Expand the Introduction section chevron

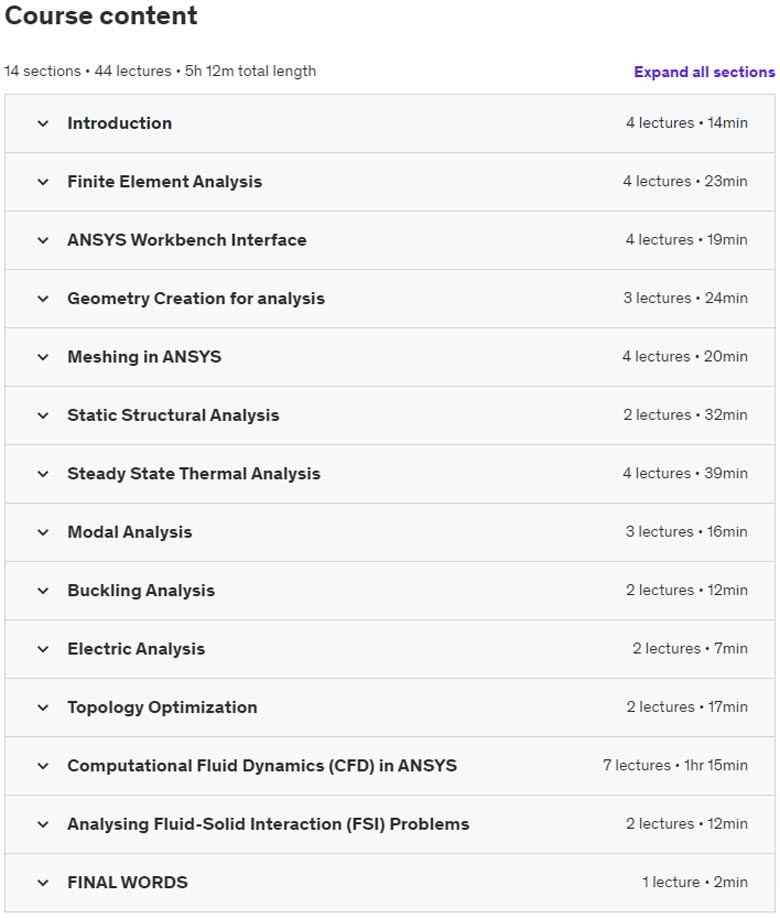[x=43, y=124]
